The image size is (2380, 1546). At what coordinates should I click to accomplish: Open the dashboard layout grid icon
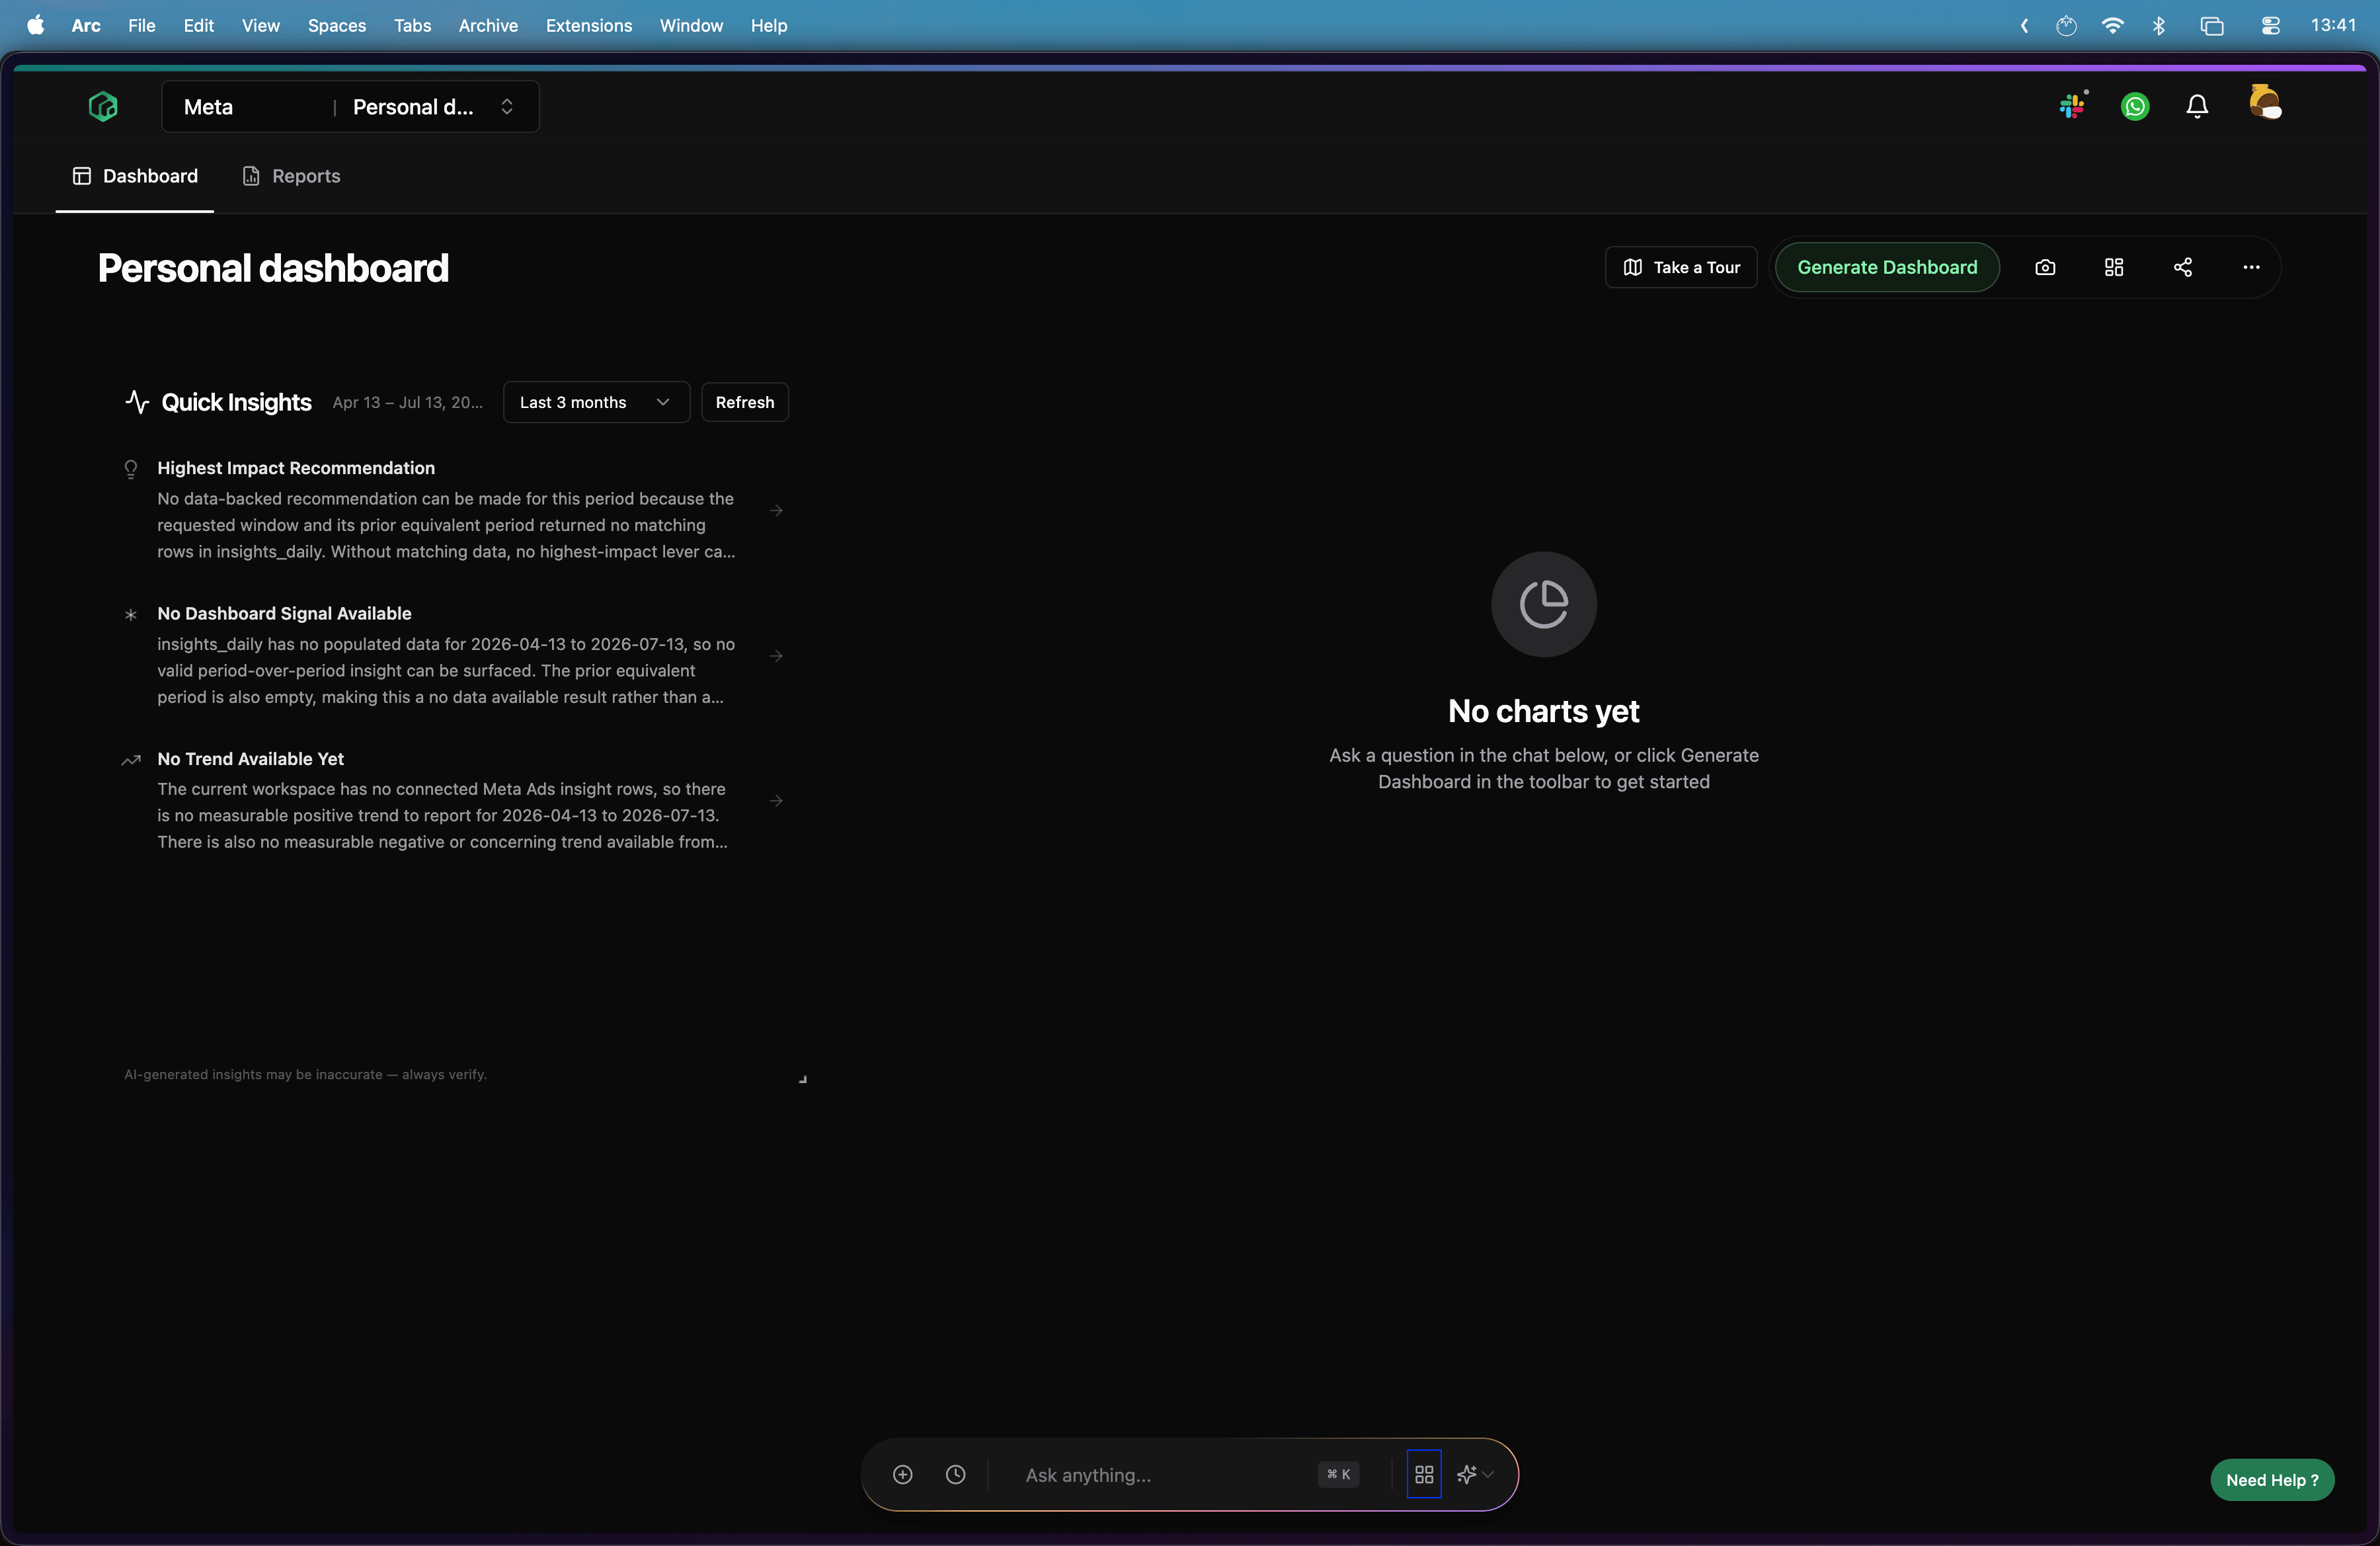2114,267
